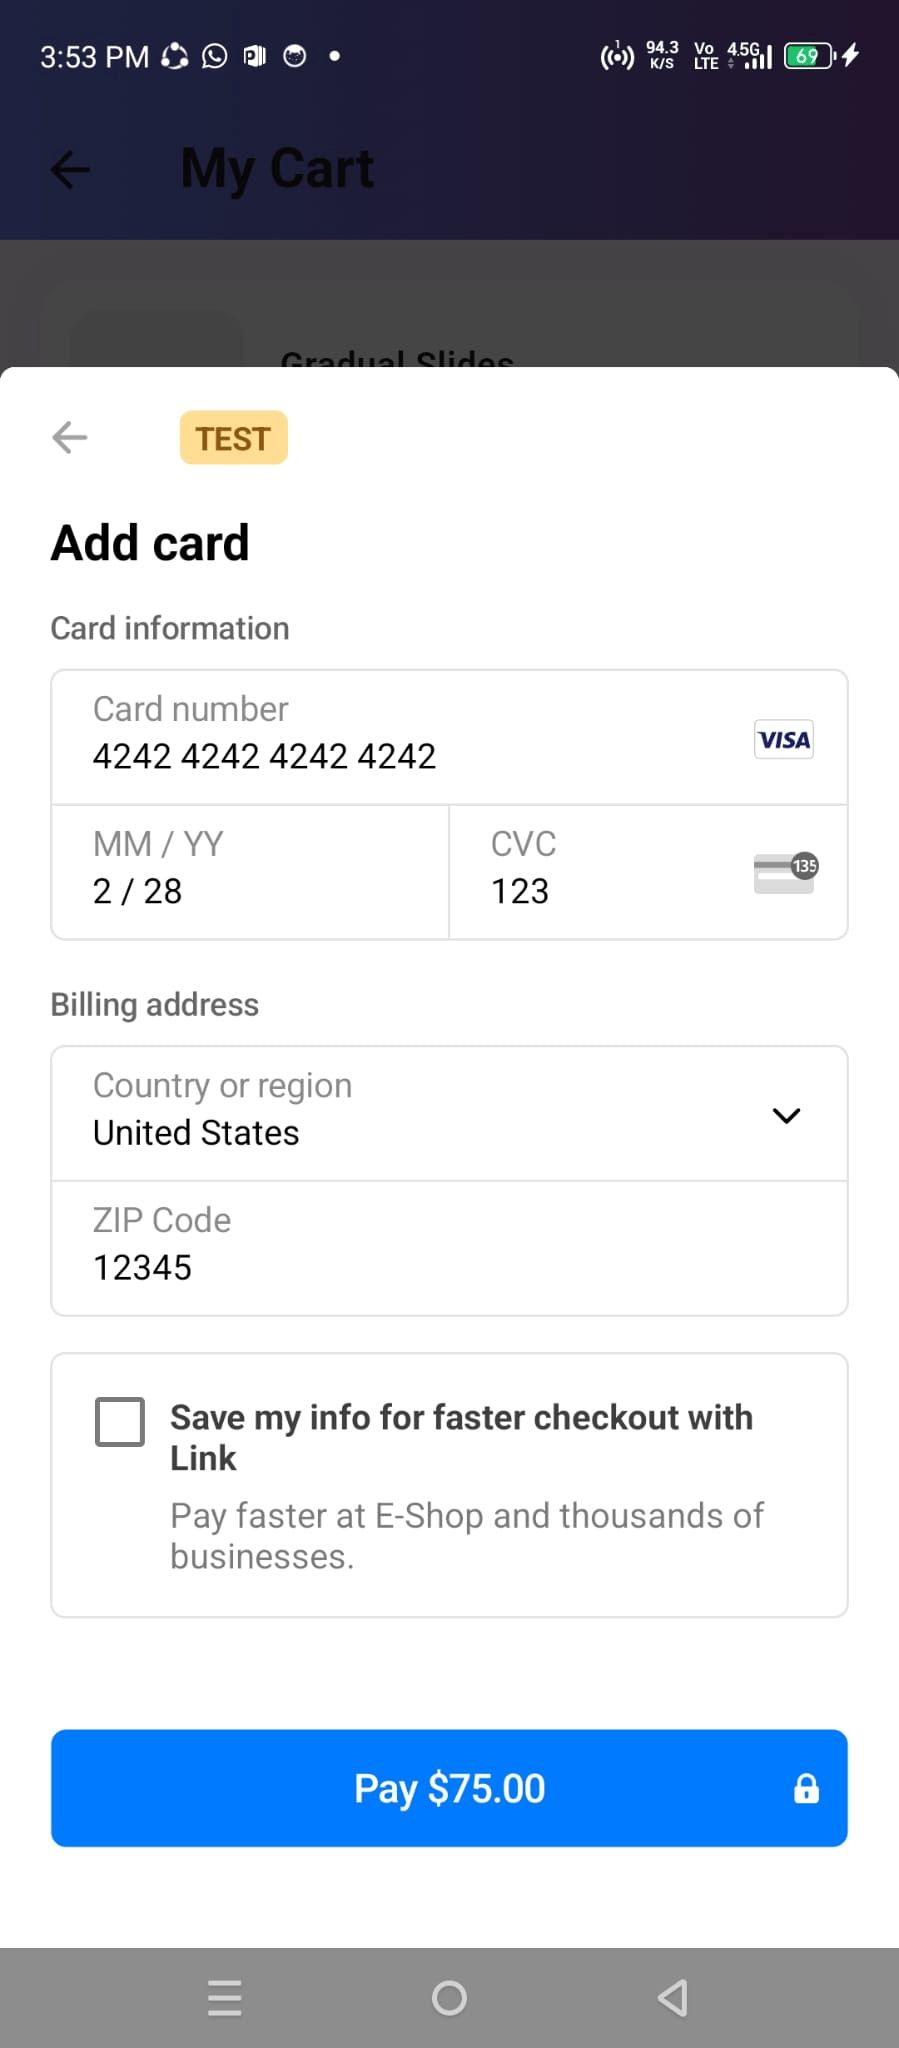The height and width of the screenshot is (2048, 899).
Task: Tap the My Cart title
Action: pos(277,169)
